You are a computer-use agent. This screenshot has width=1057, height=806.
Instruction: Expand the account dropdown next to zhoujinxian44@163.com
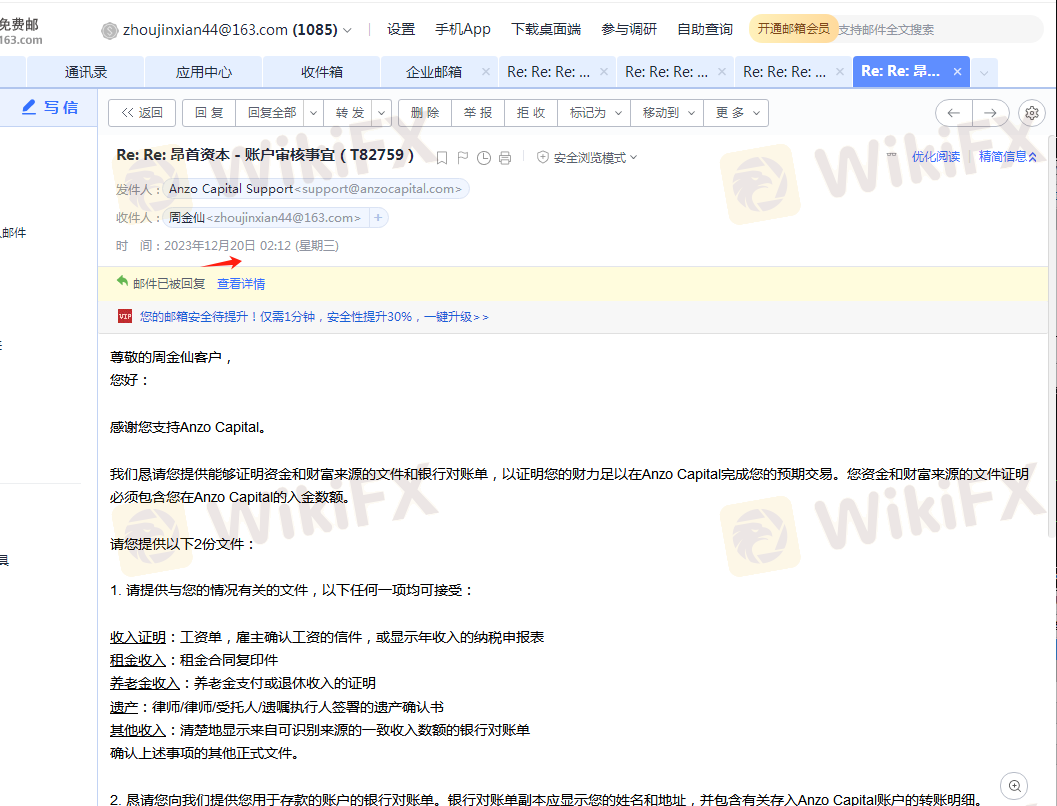347,30
